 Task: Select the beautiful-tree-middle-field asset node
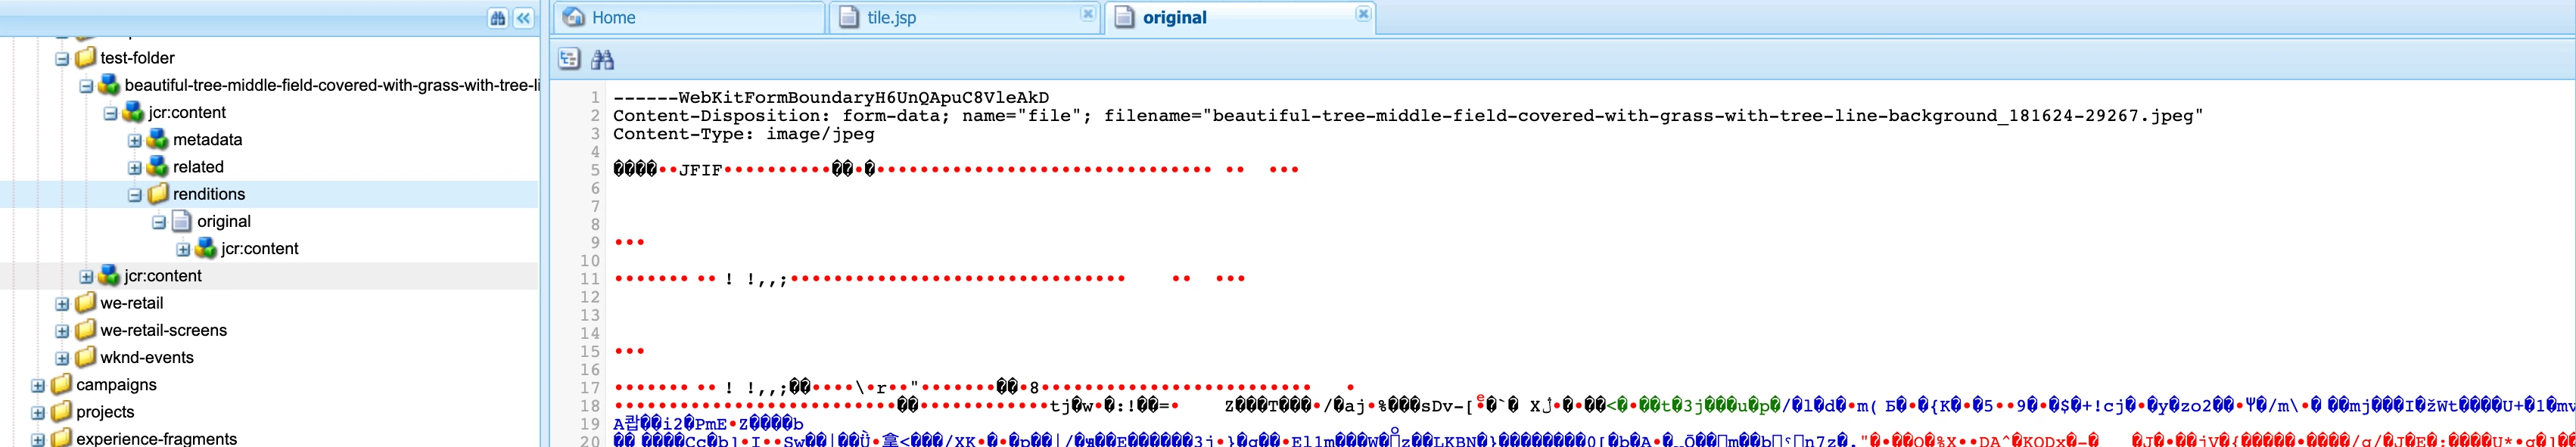click(331, 85)
